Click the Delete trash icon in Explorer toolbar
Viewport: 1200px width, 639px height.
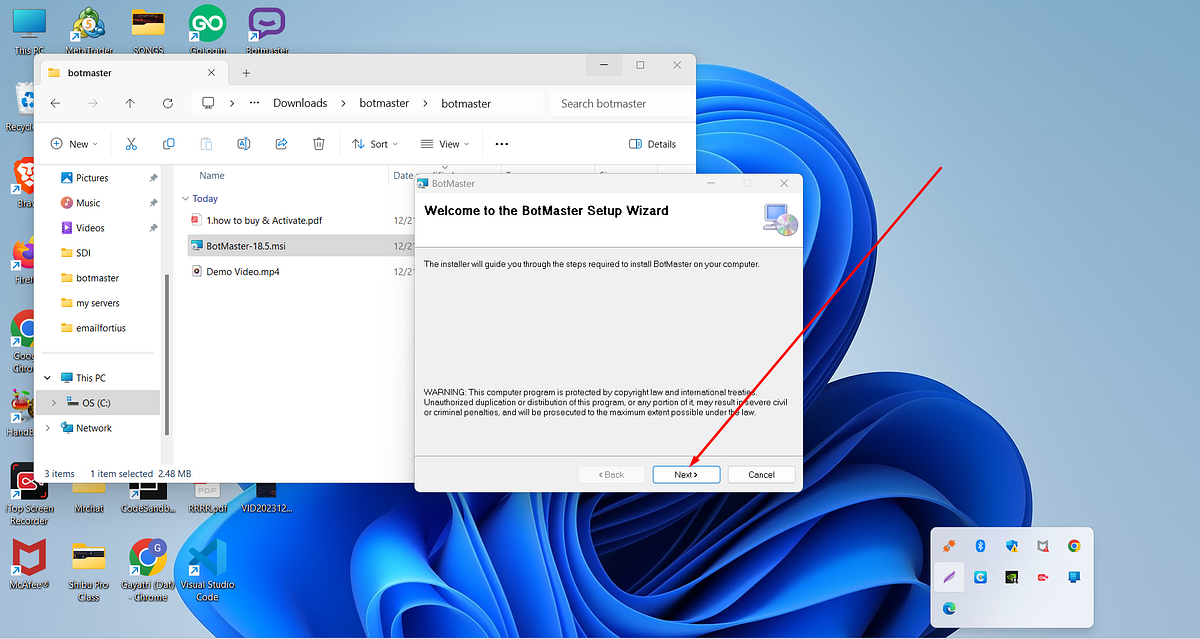coord(318,144)
